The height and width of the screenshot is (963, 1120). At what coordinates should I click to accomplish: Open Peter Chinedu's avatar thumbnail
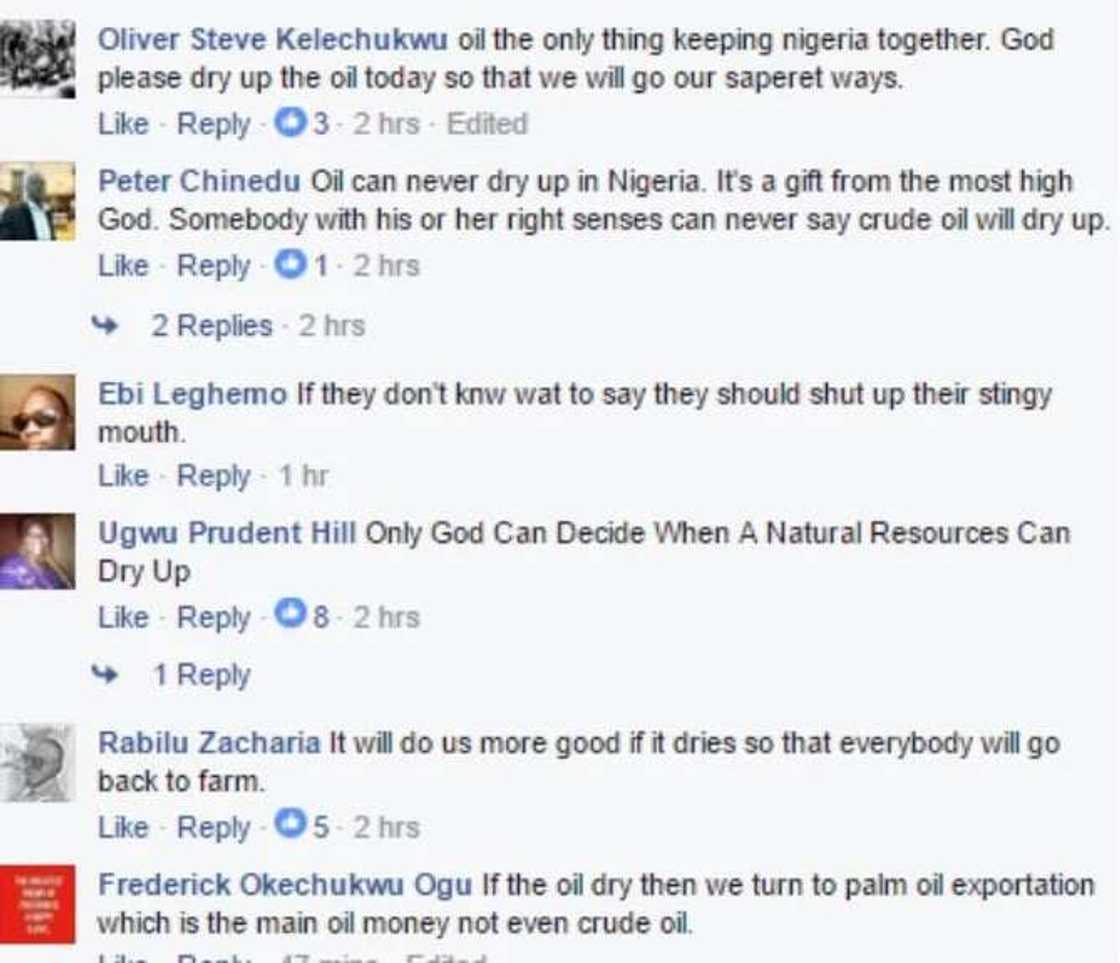[37, 201]
